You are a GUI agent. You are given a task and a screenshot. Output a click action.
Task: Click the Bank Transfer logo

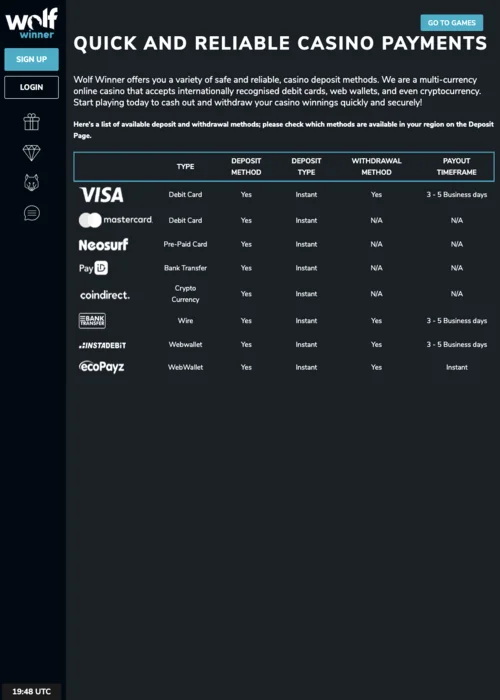tap(92, 321)
